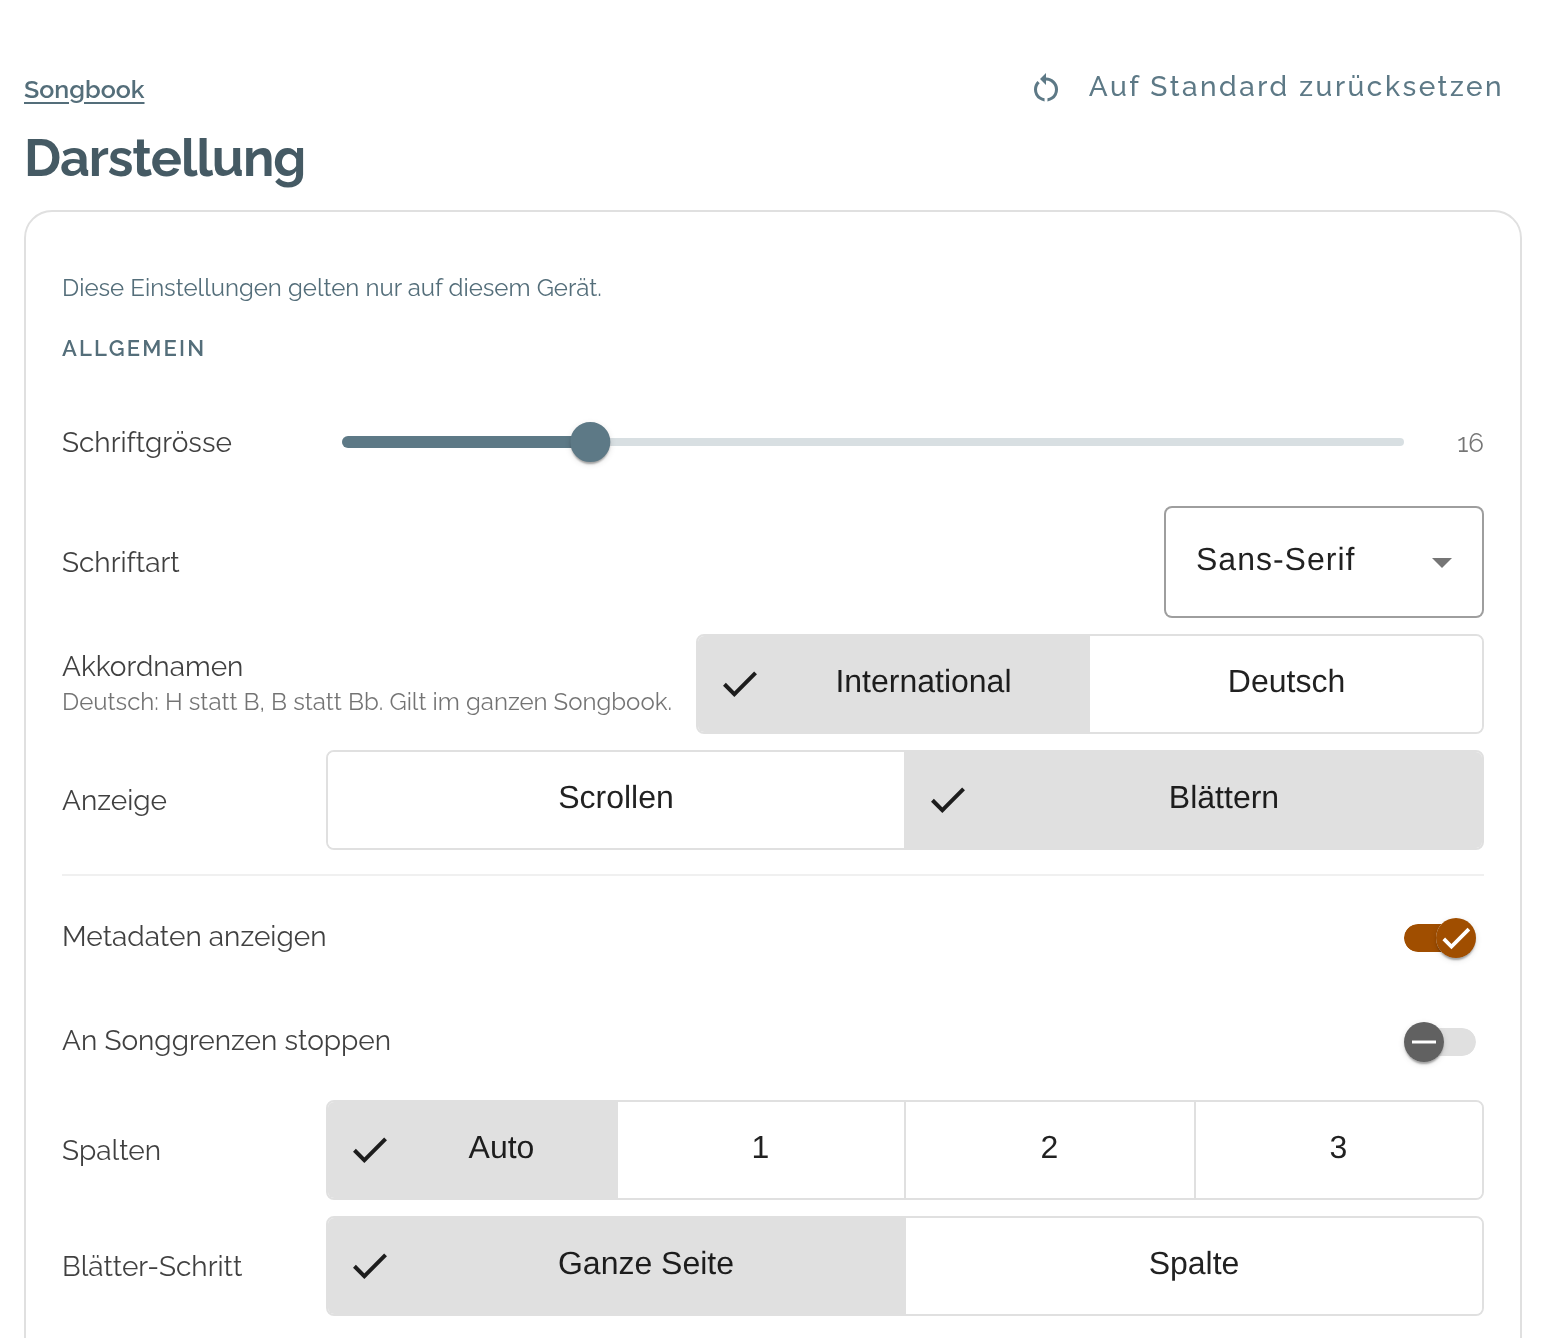Toggle 'Metadaten anzeigen' switch
1546x1338 pixels.
[x=1440, y=938]
